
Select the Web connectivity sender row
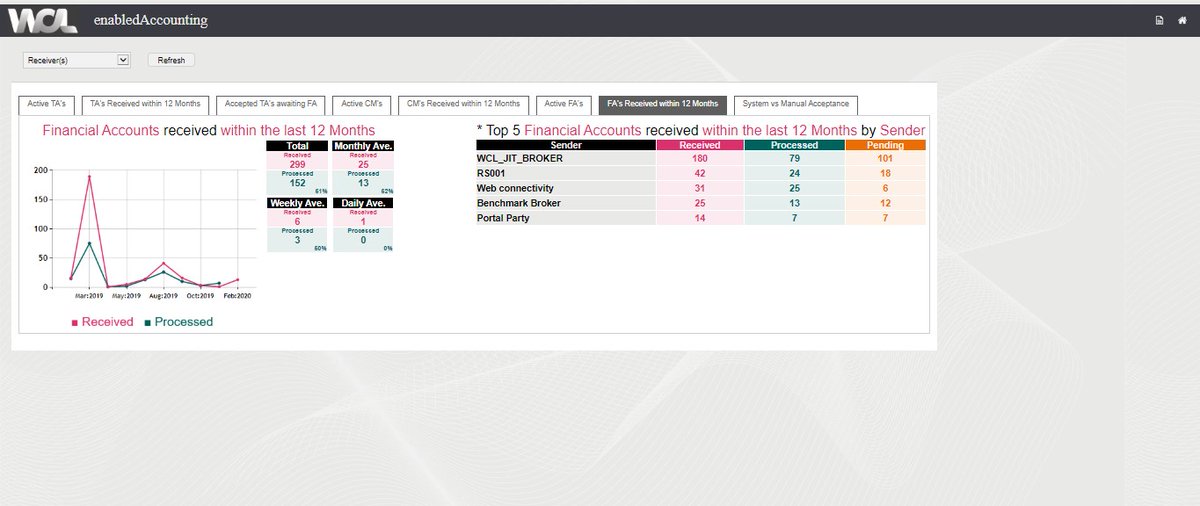click(x=700, y=188)
